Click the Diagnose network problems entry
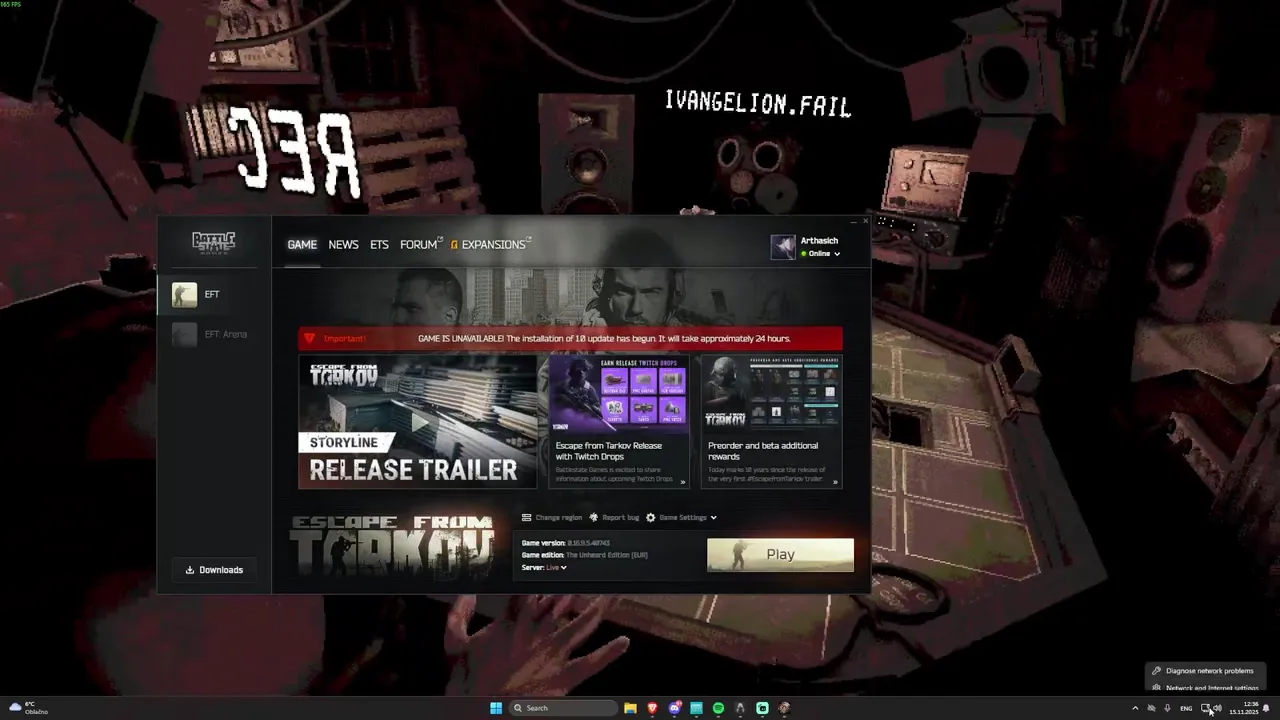 point(1205,671)
